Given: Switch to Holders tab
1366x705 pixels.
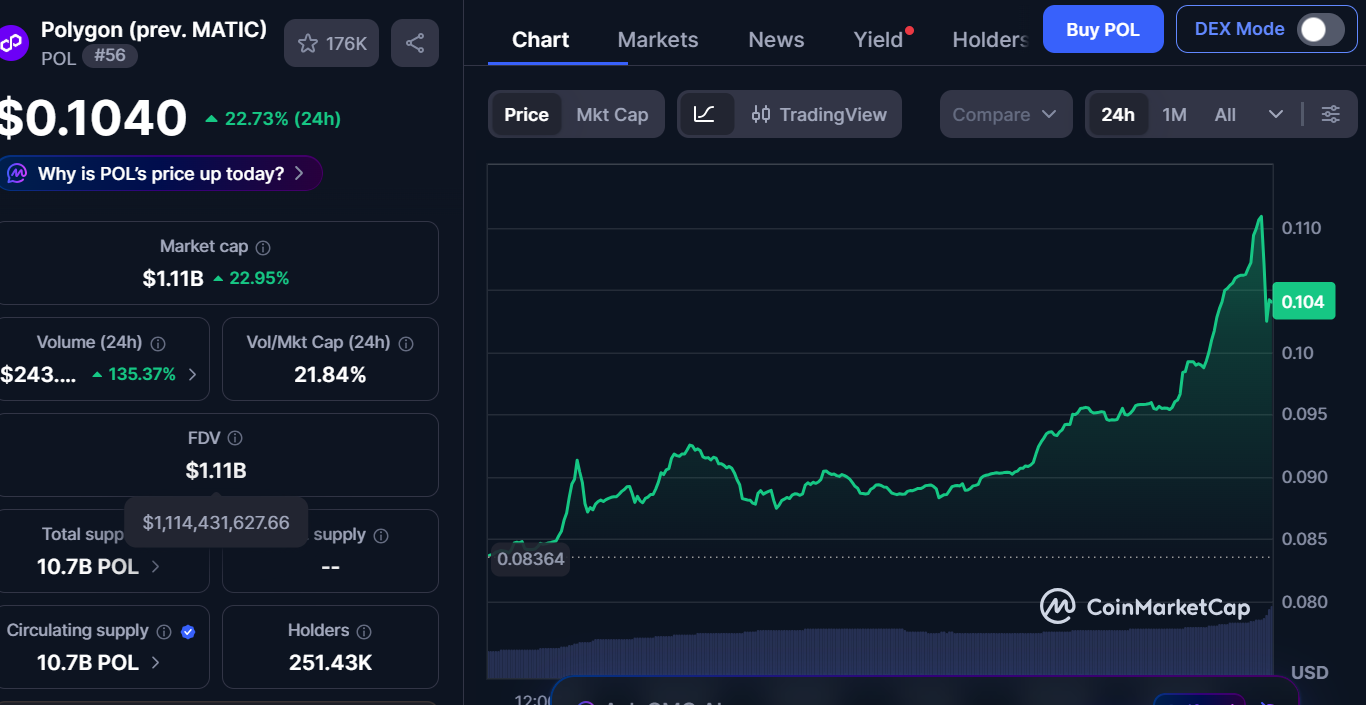Looking at the screenshot, I should [x=990, y=40].
